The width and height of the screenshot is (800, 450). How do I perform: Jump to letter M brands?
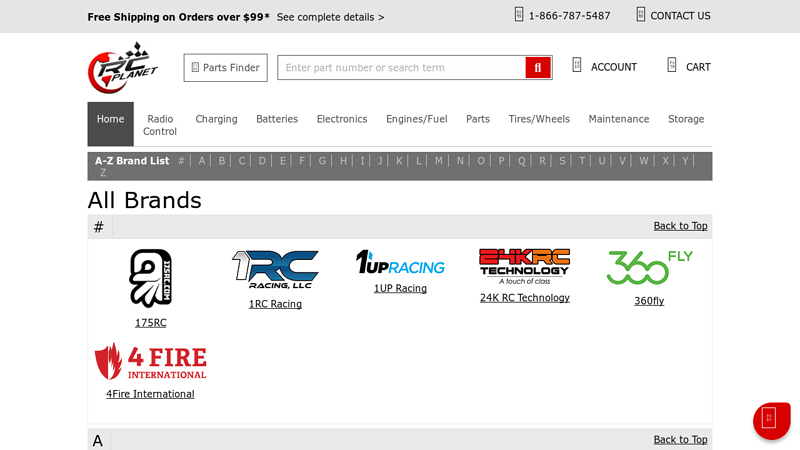(439, 161)
